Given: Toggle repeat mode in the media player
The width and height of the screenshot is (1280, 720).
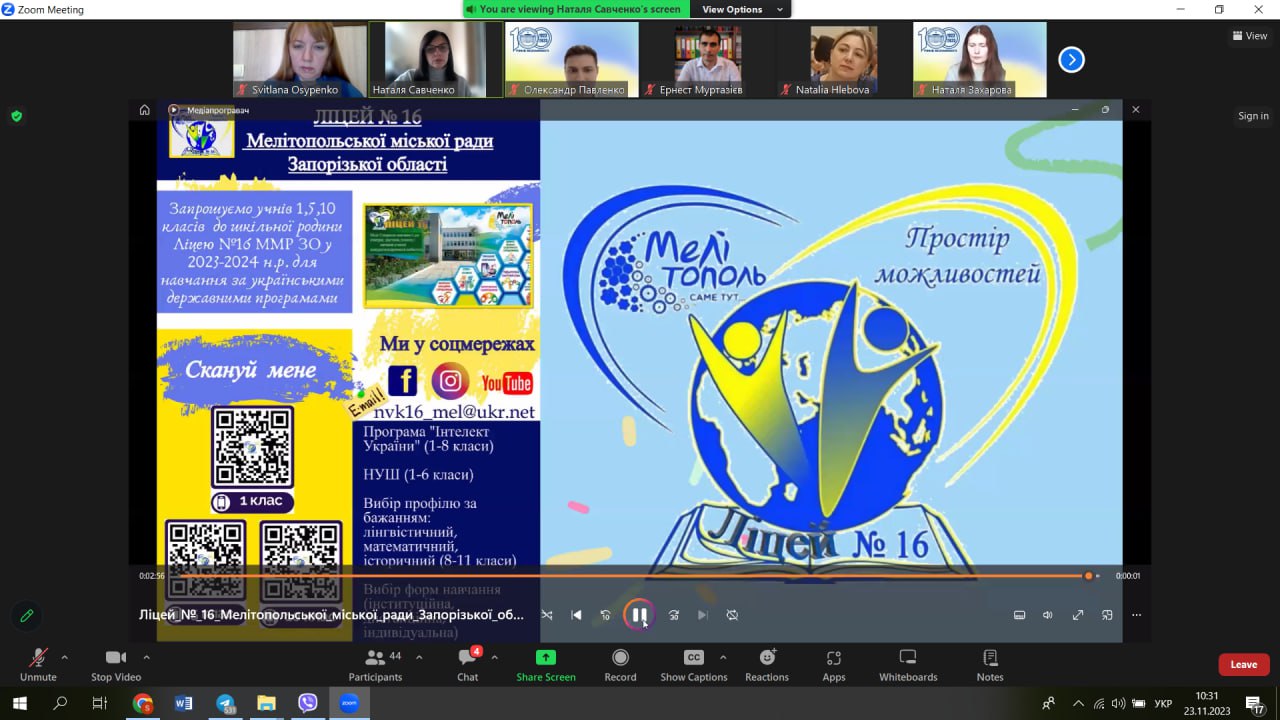Looking at the screenshot, I should tap(732, 615).
